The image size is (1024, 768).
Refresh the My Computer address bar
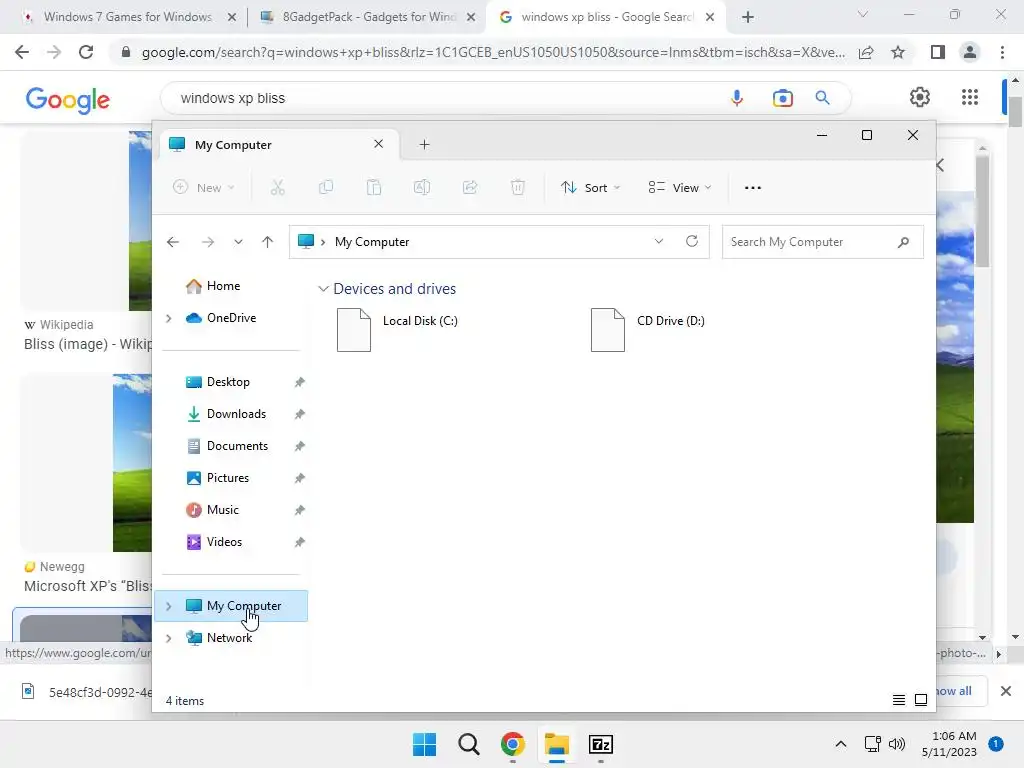pyautogui.click(x=692, y=242)
